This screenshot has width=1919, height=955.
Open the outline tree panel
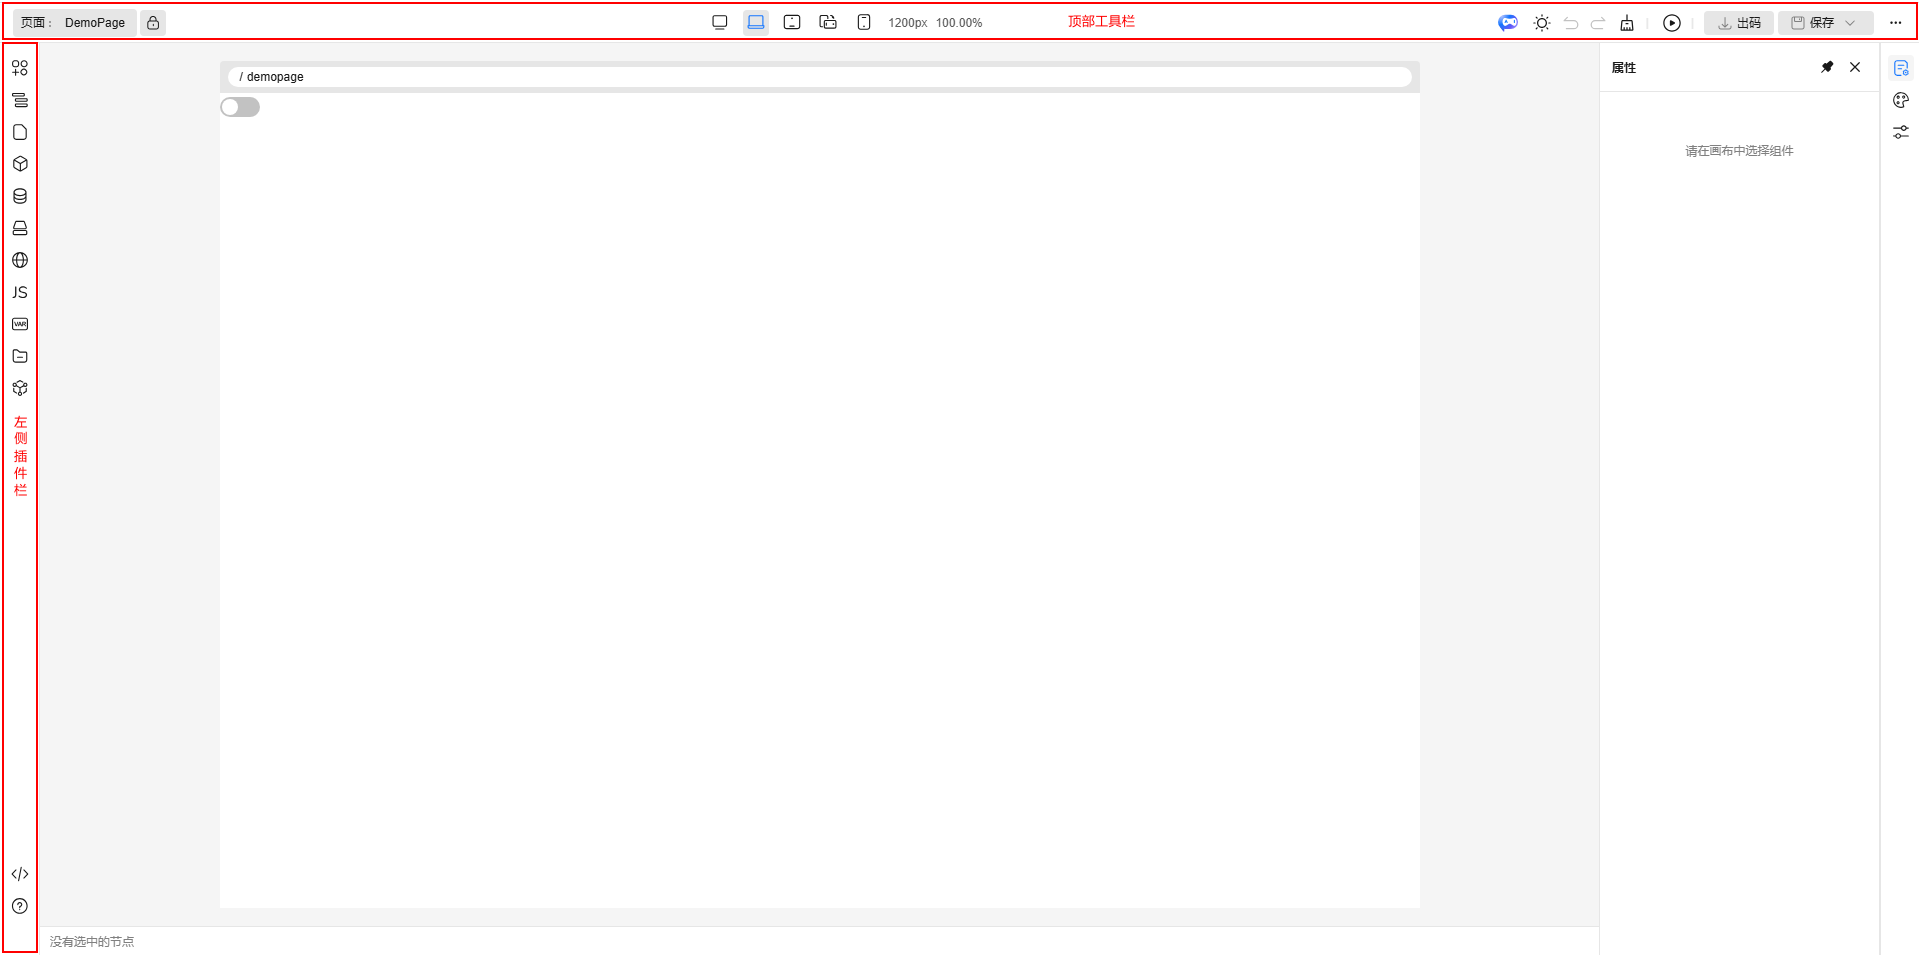(20, 100)
